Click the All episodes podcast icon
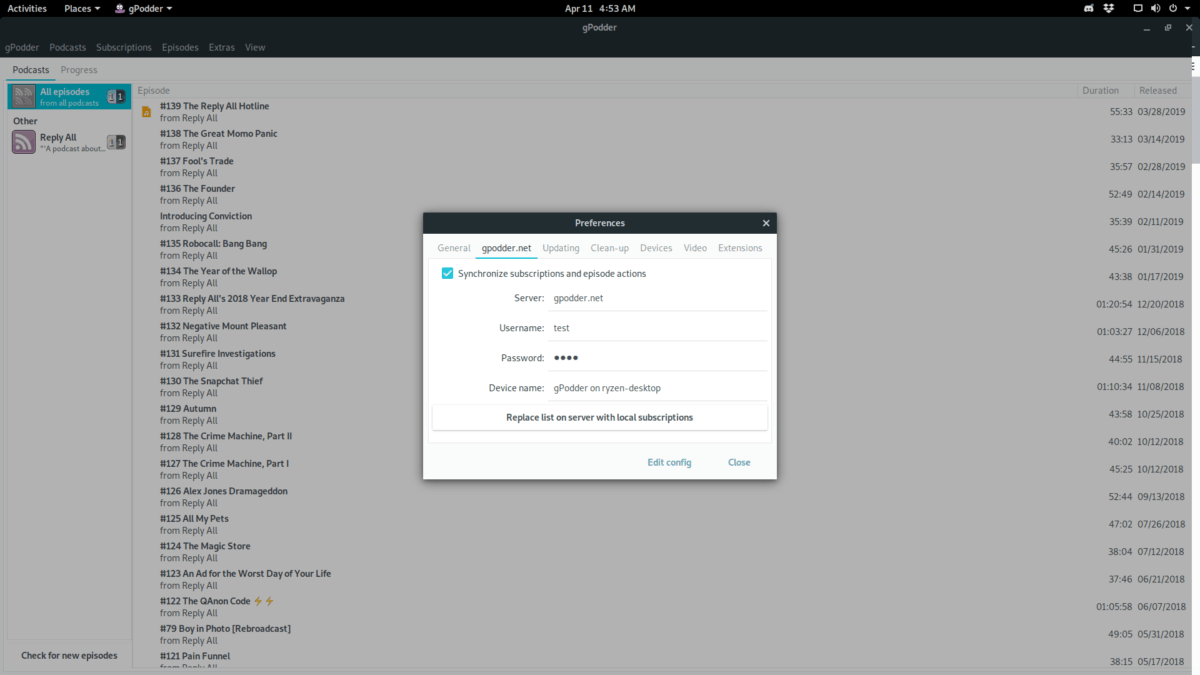The height and width of the screenshot is (675, 1200). click(23, 96)
